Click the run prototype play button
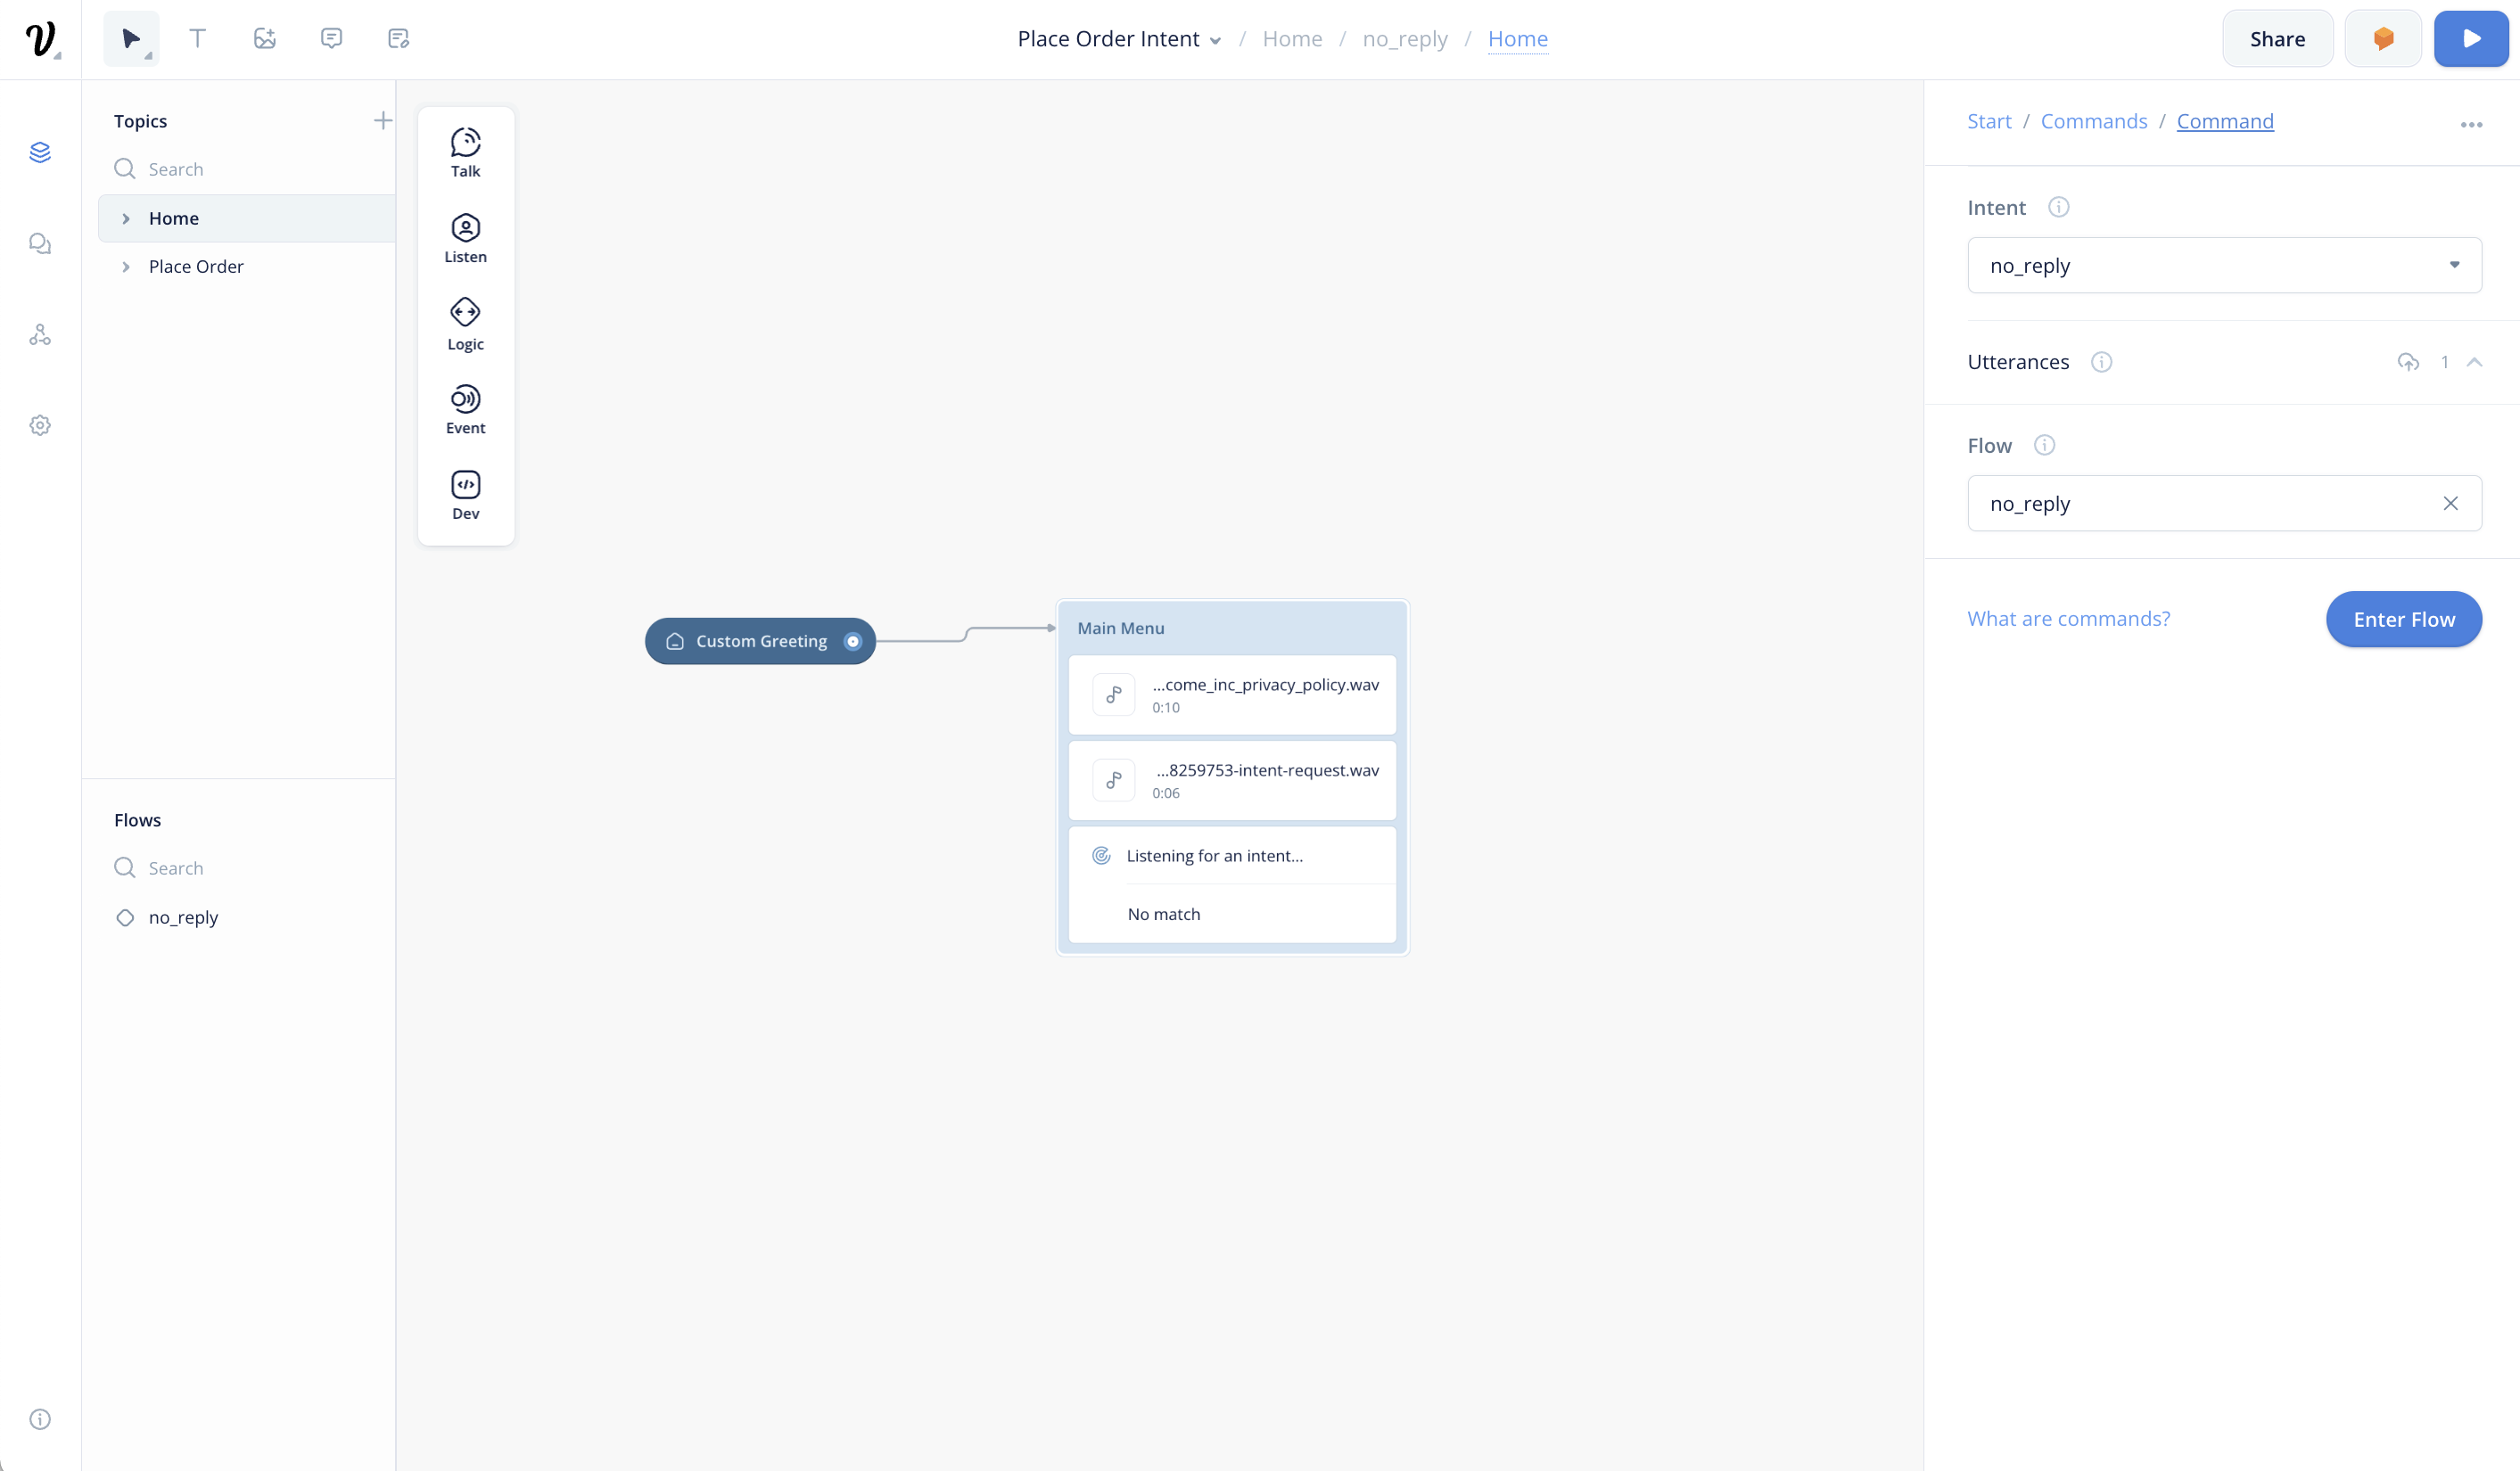 (x=2470, y=39)
